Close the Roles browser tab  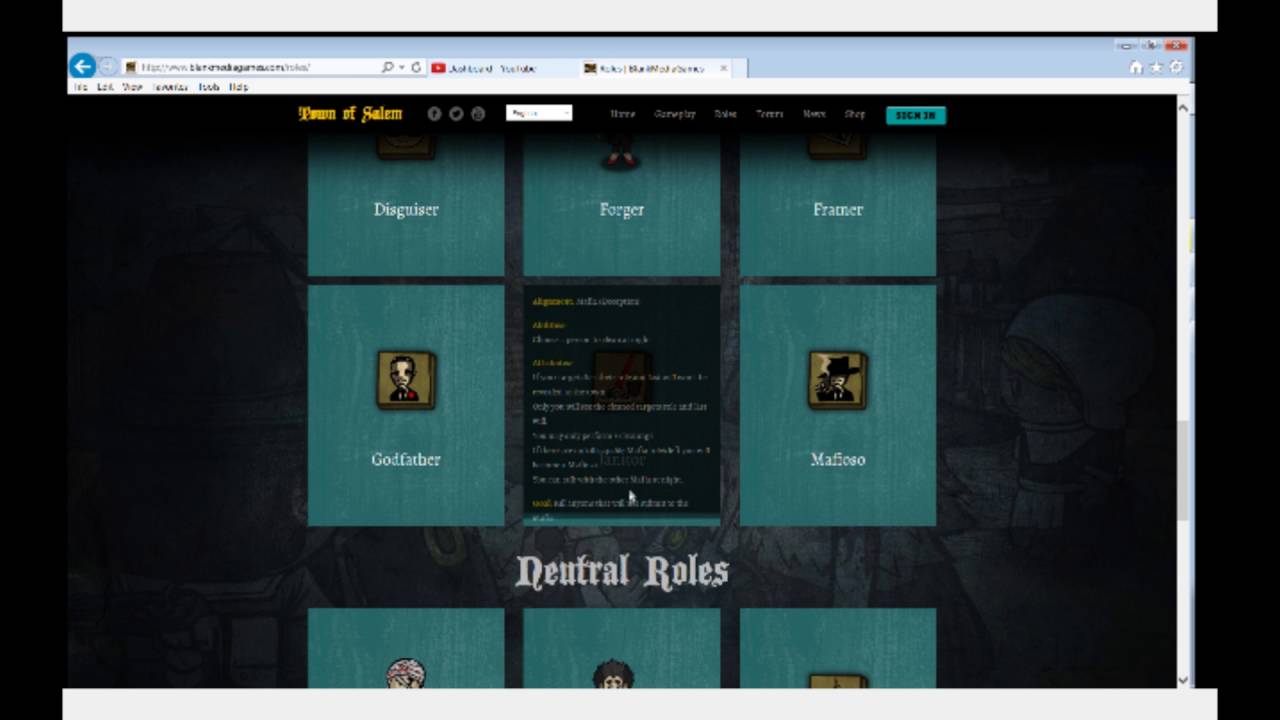(x=724, y=68)
